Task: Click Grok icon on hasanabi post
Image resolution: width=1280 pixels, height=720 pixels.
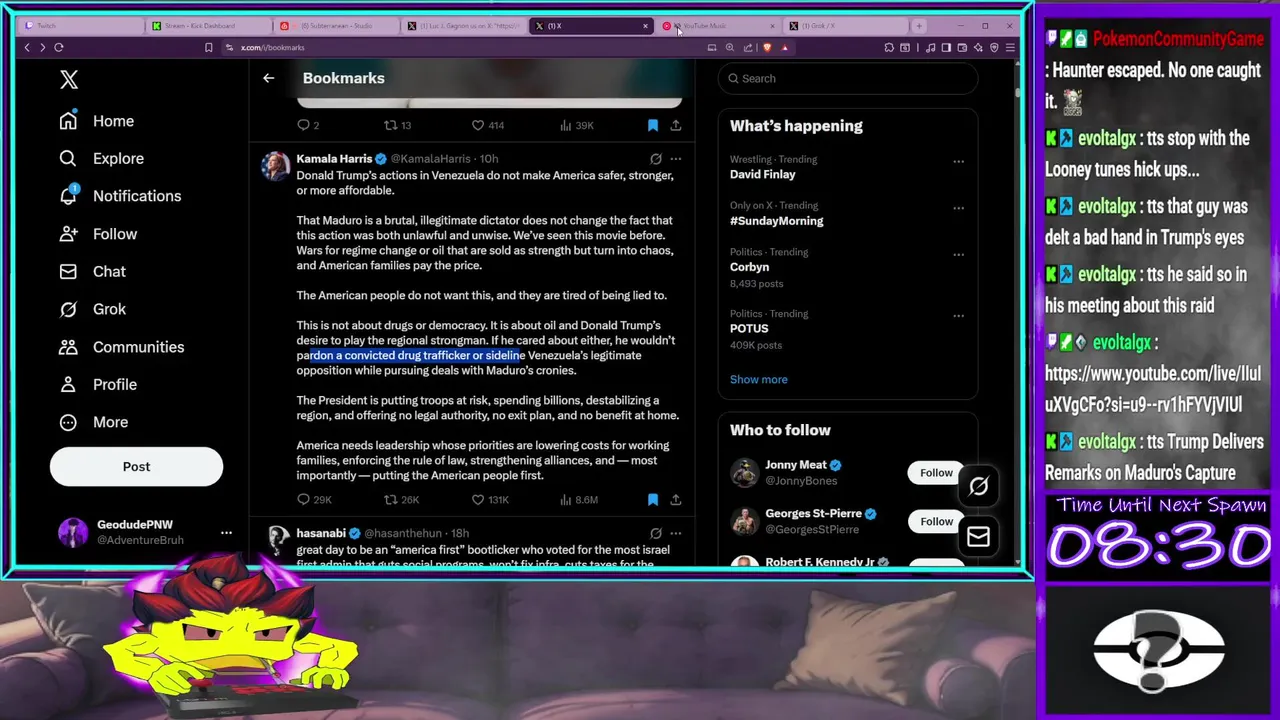Action: pyautogui.click(x=655, y=534)
